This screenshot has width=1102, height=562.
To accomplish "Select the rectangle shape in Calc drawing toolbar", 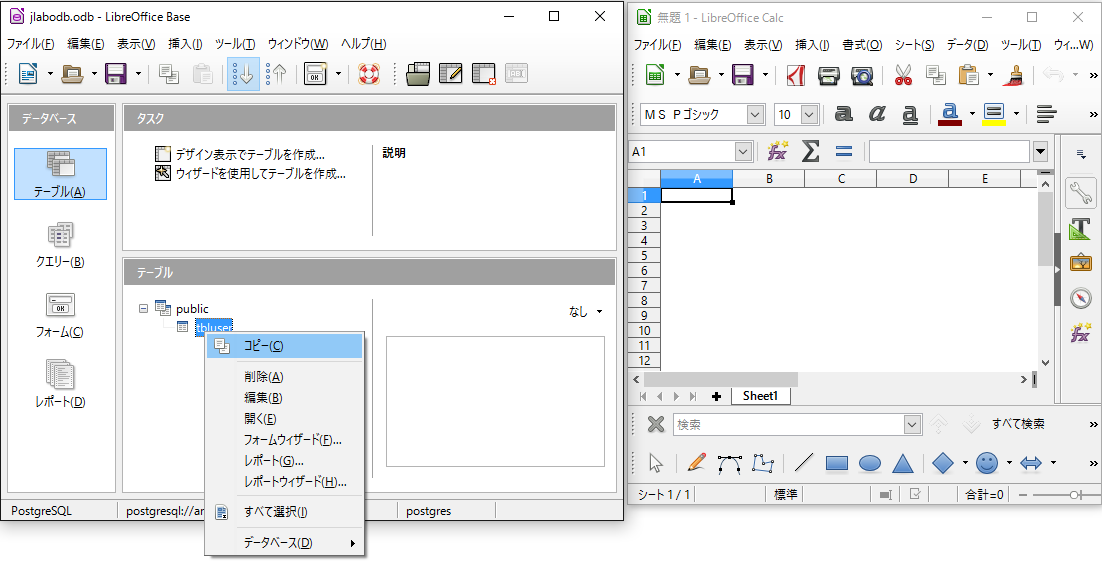I will [x=836, y=462].
